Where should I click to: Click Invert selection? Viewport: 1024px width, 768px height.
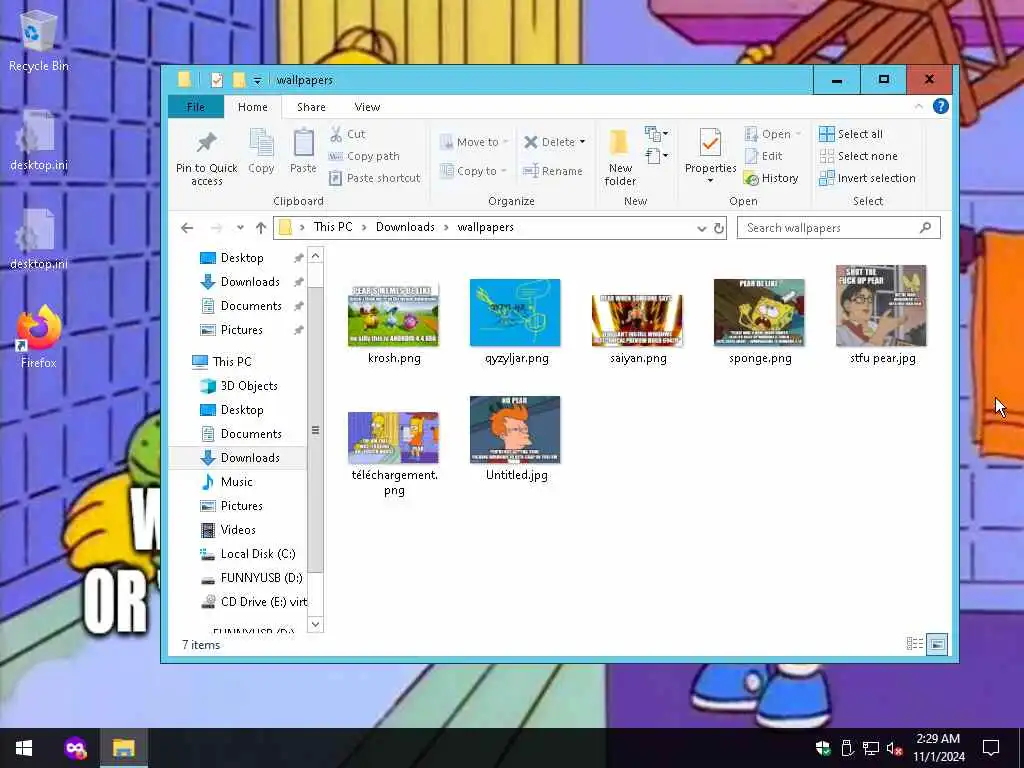pos(867,178)
